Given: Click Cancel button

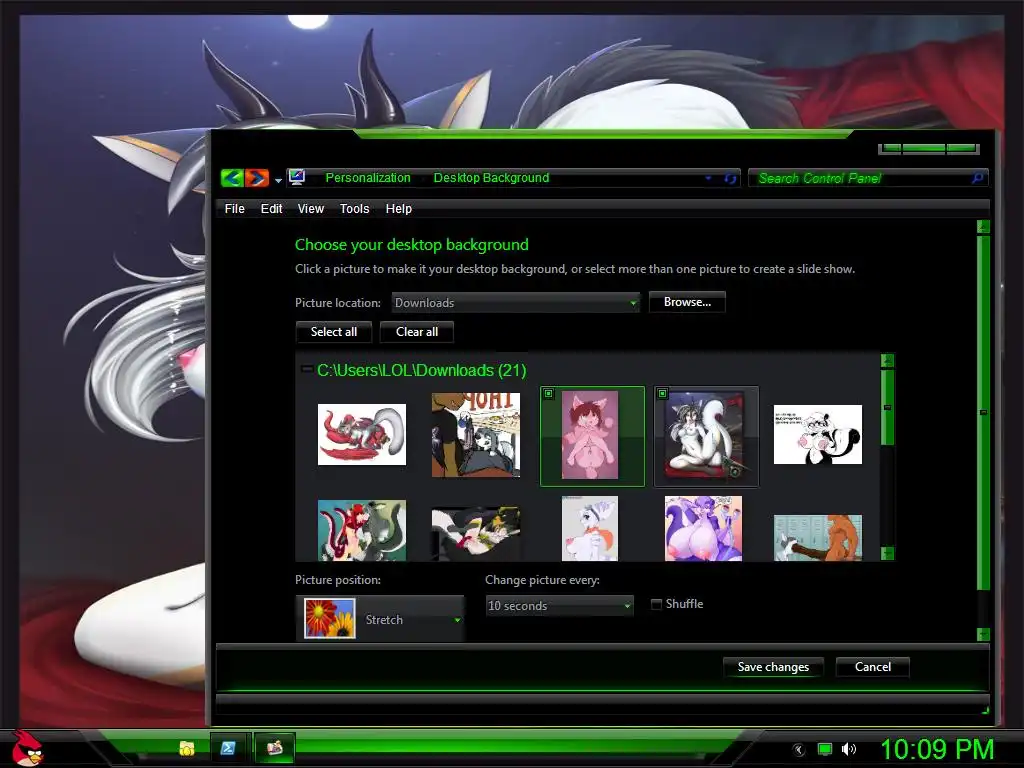Looking at the screenshot, I should pyautogui.click(x=872, y=667).
